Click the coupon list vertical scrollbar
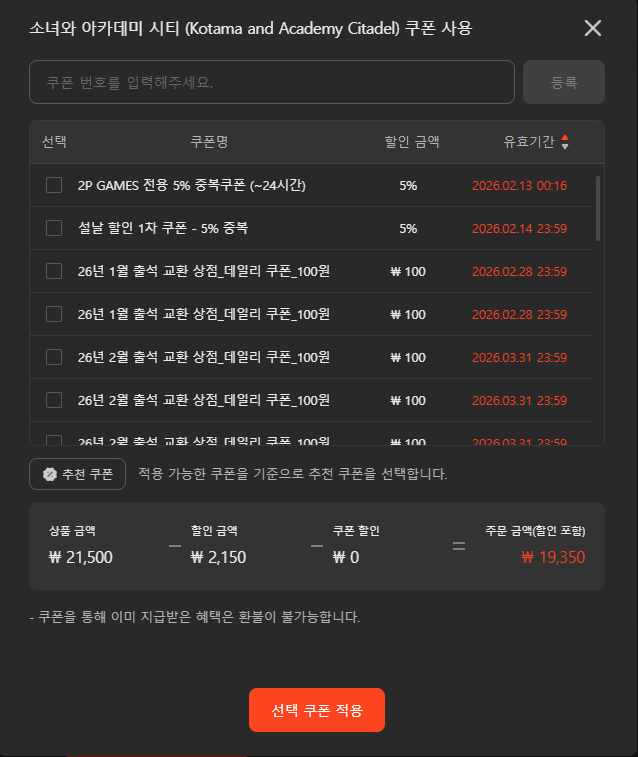638x757 pixels. pos(598,208)
